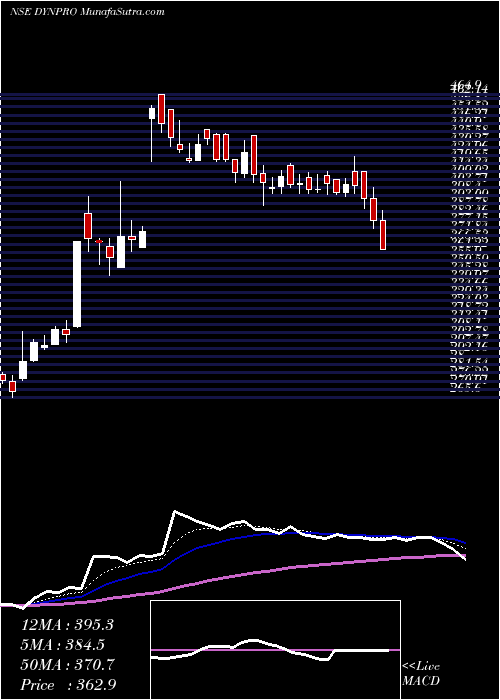Viewport: 500px width, 700px height.
Task: Click the last red candlestick on the chart
Action: 383,234
